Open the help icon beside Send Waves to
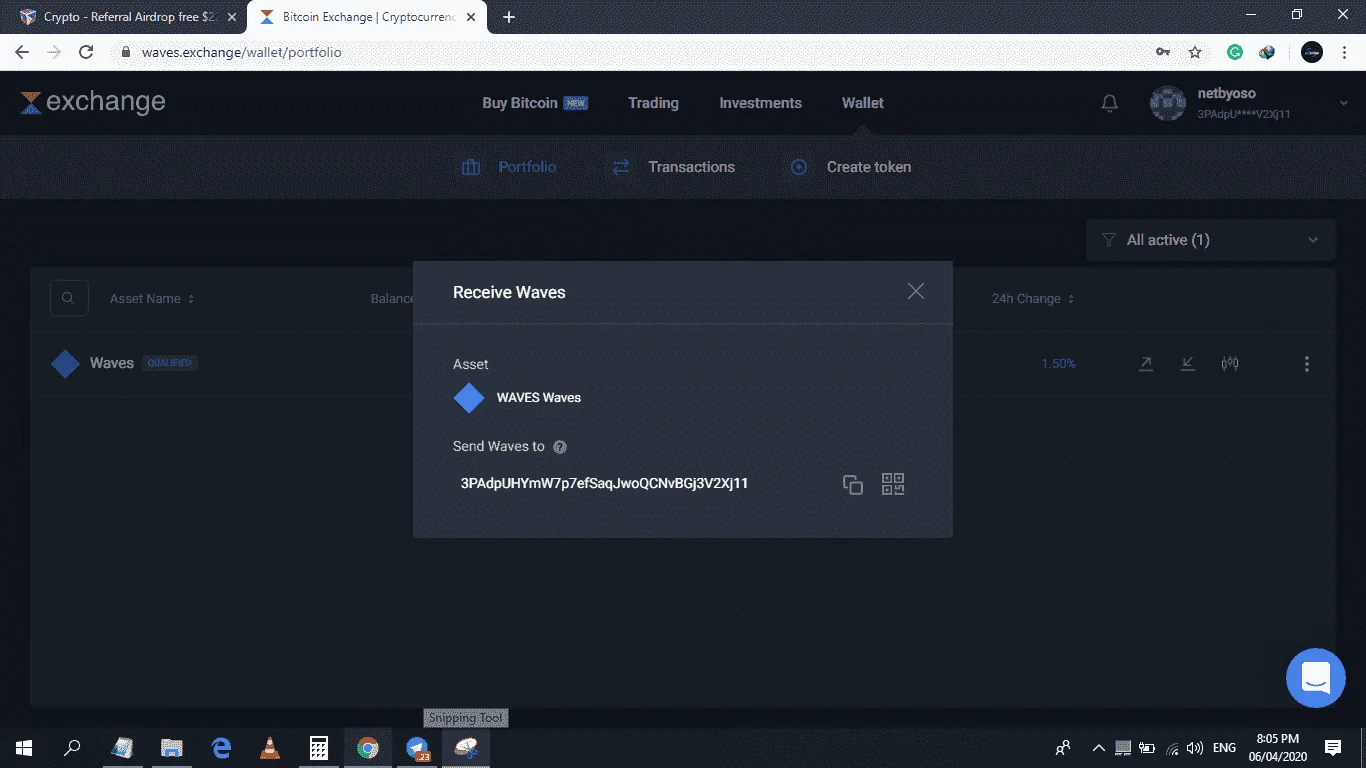The image size is (1366, 768). (560, 447)
